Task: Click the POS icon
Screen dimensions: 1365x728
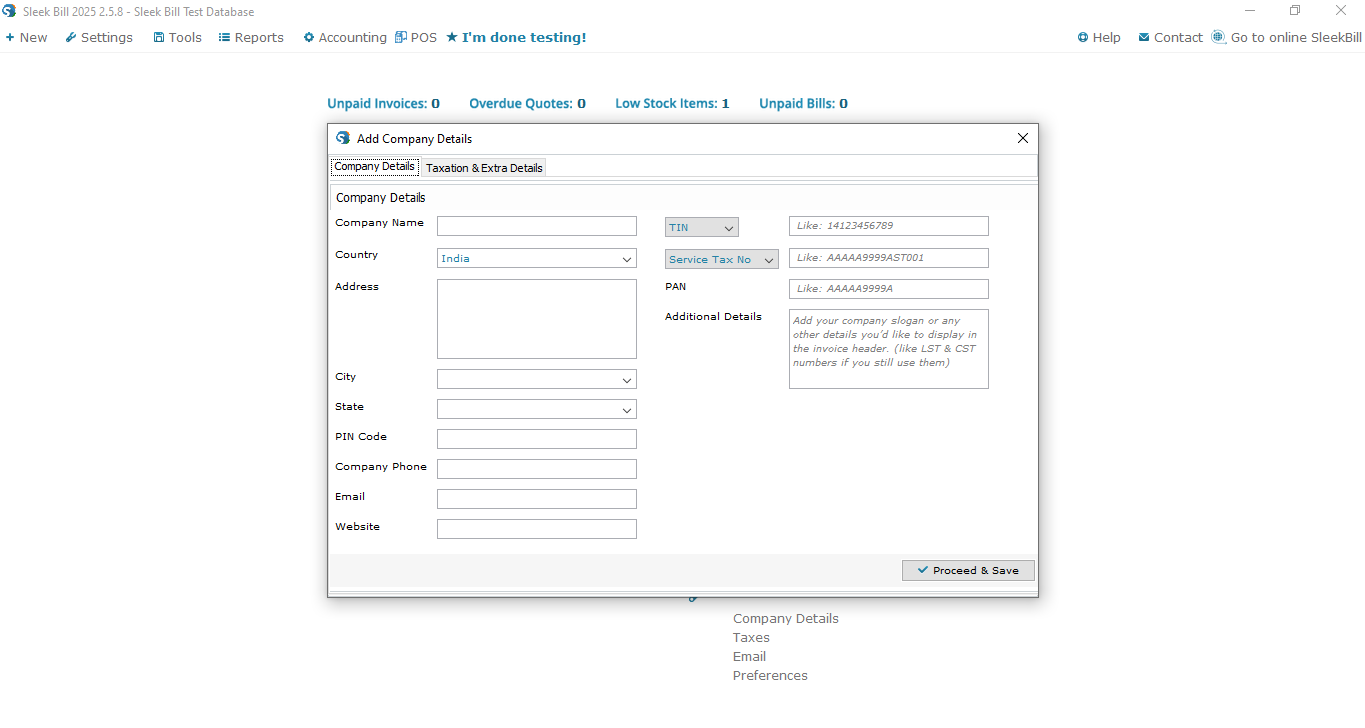Action: pos(401,37)
